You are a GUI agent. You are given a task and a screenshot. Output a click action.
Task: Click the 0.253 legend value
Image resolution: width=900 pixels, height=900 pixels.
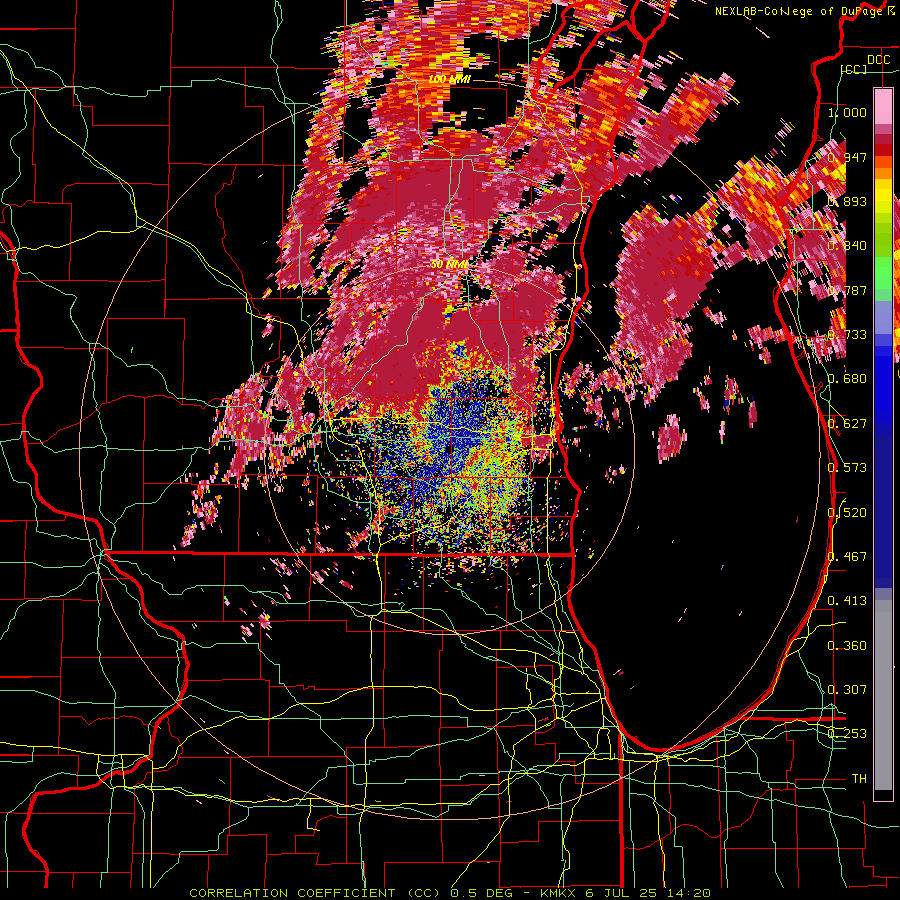pyautogui.click(x=847, y=734)
